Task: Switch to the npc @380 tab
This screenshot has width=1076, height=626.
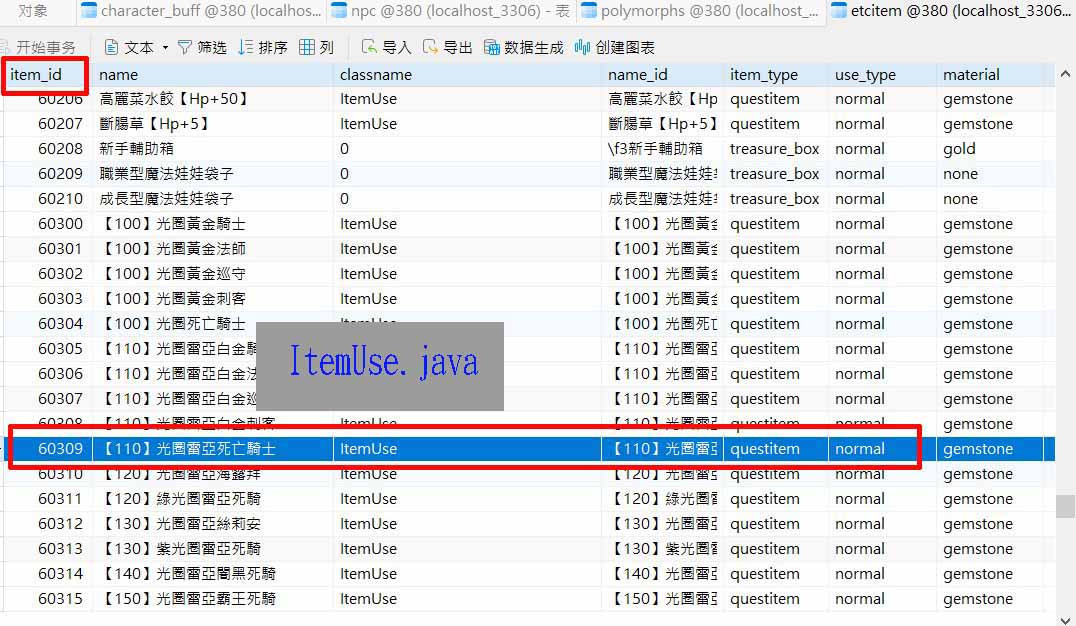Action: click(x=450, y=11)
